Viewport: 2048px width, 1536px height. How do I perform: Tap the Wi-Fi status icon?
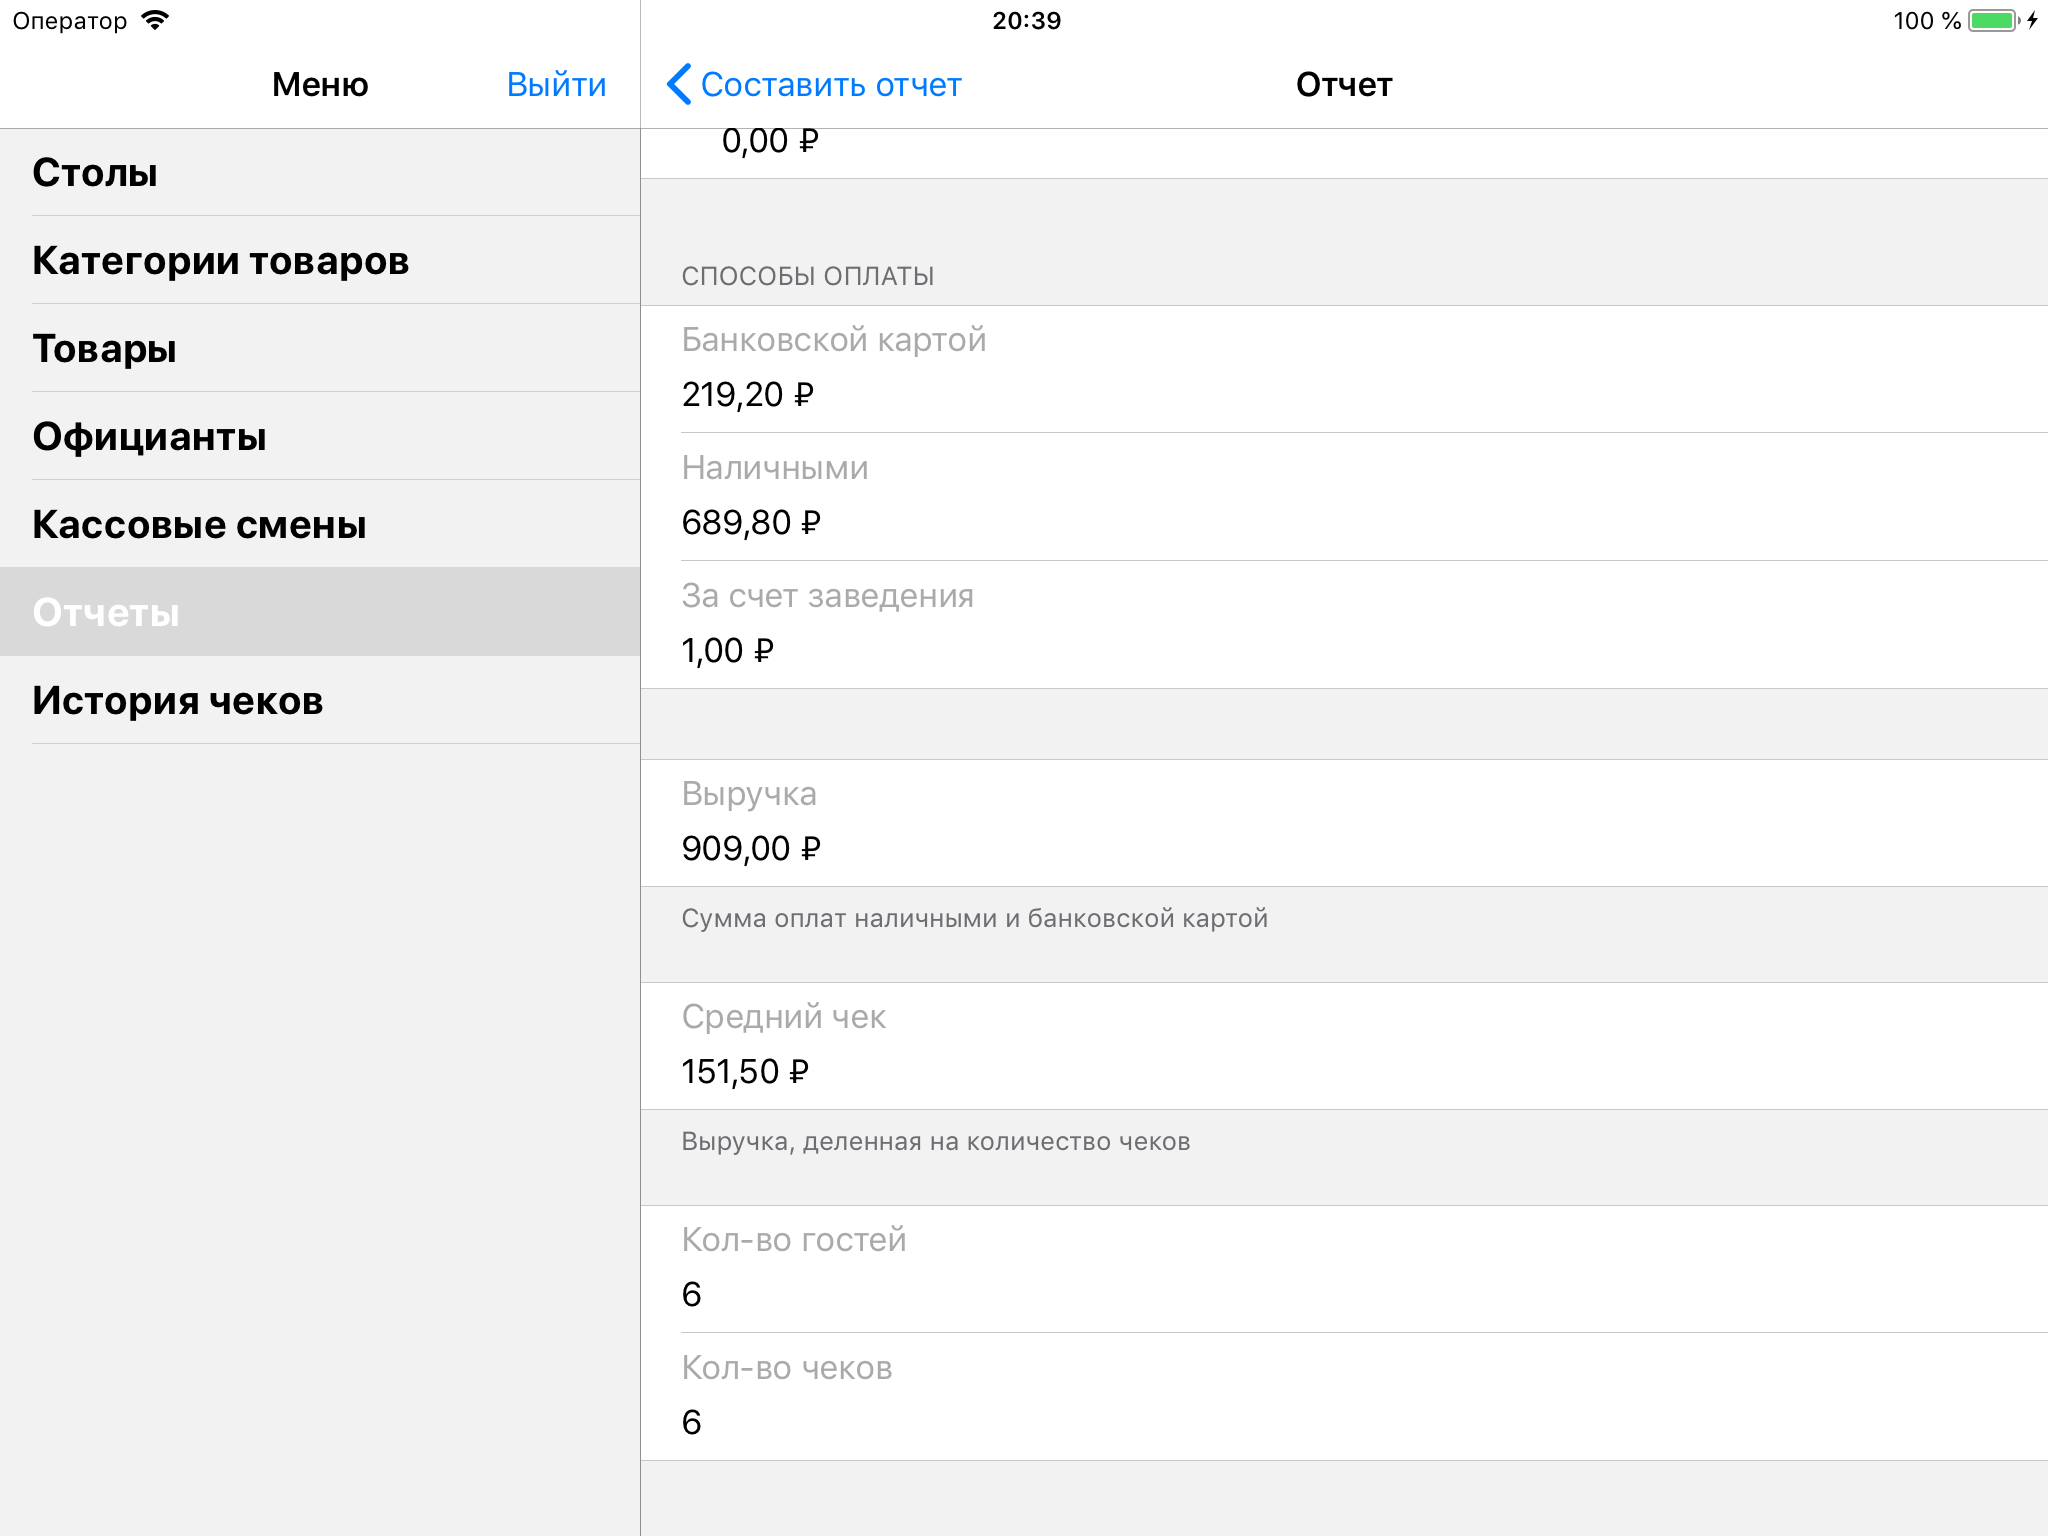point(156,21)
